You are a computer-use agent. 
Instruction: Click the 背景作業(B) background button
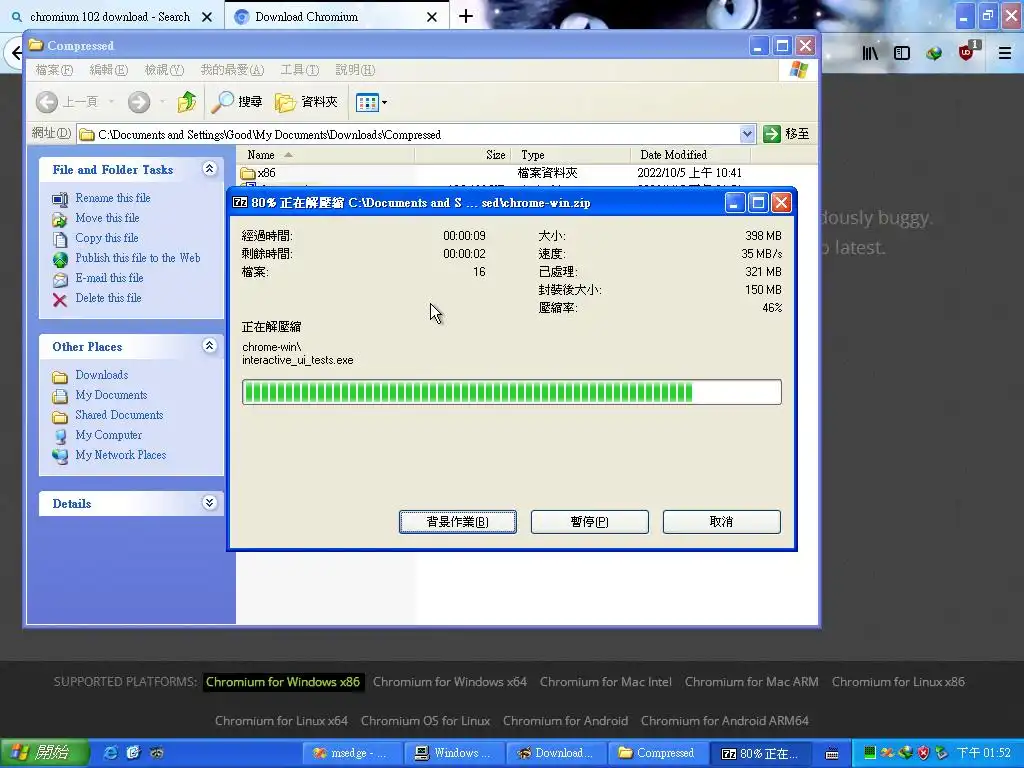[x=458, y=522]
